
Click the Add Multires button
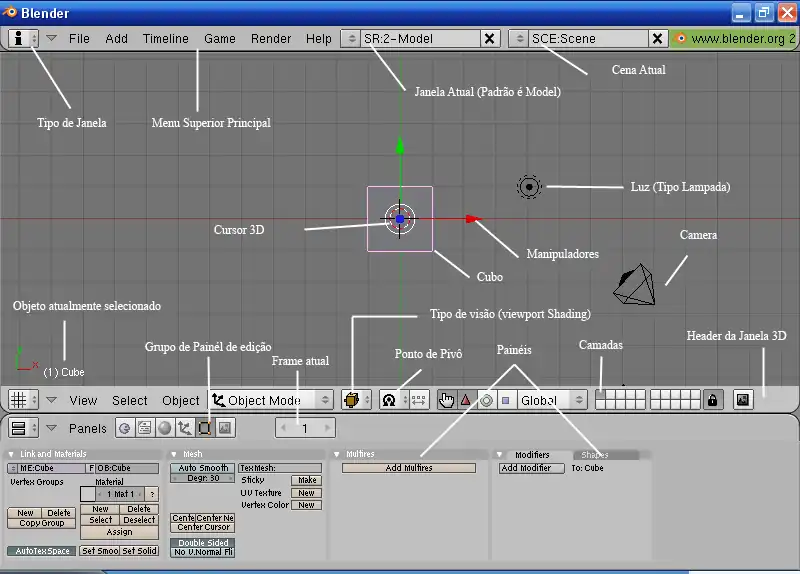[x=408, y=468]
